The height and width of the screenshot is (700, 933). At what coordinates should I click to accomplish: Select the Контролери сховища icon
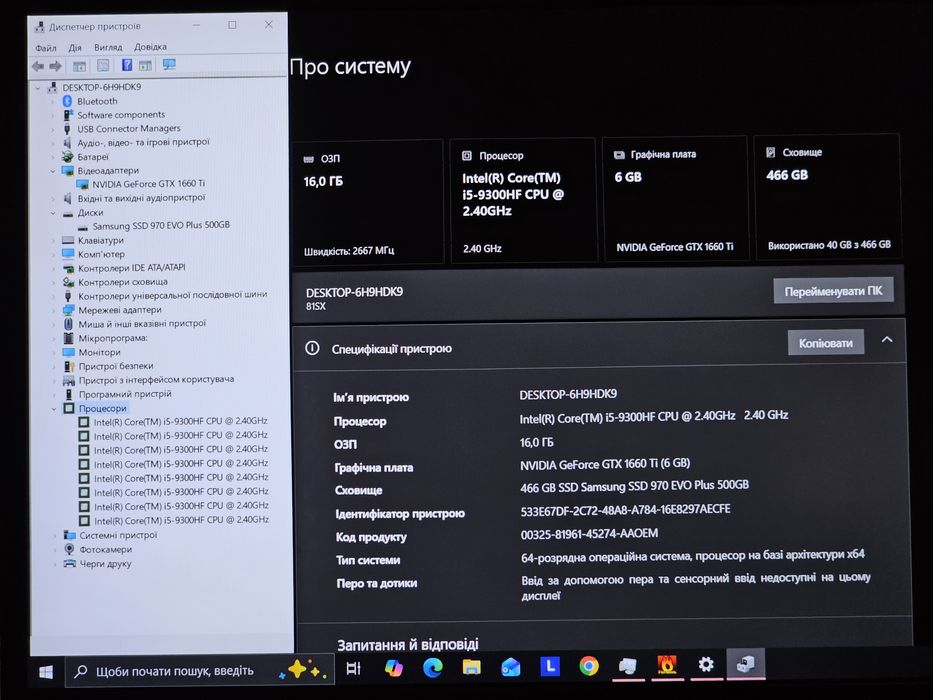coord(68,282)
